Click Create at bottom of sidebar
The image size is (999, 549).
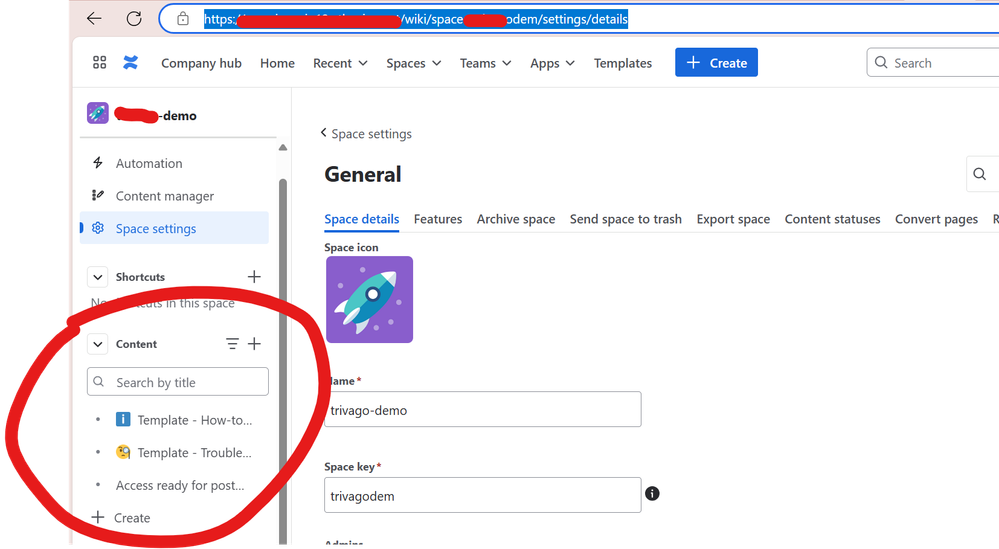[x=132, y=518]
